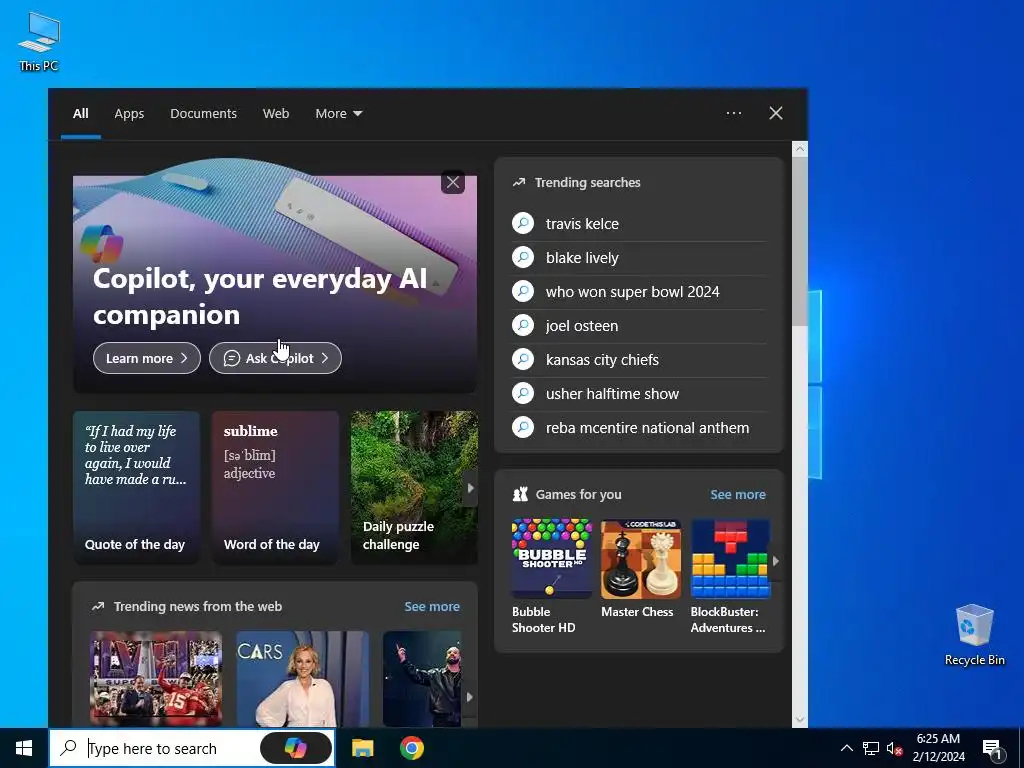Open the Bubble Shooter HD game thumbnail
This screenshot has height=768, width=1024.
coord(551,558)
